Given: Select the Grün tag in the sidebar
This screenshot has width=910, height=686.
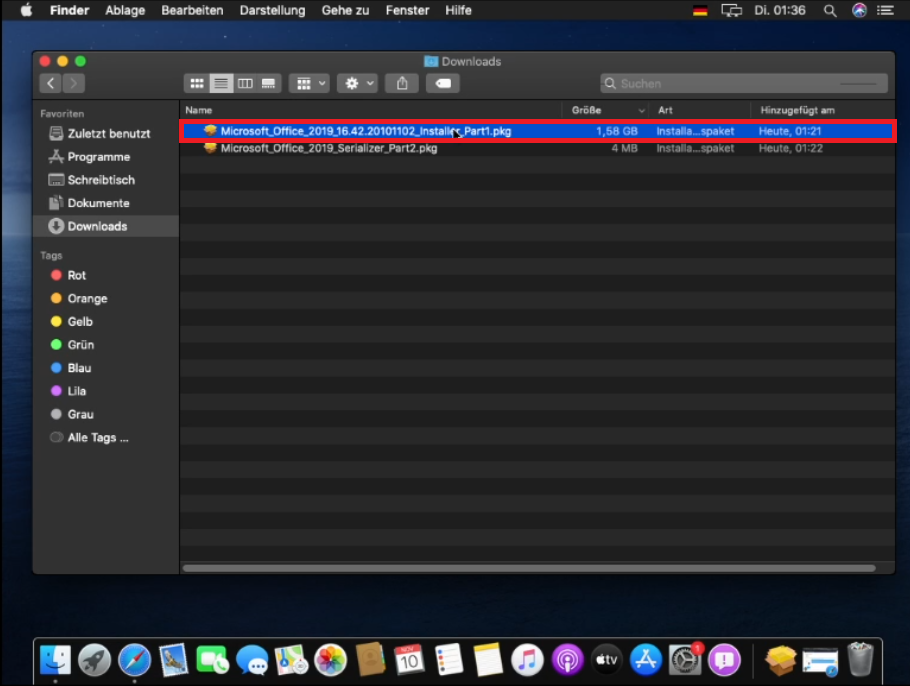Looking at the screenshot, I should tap(80, 345).
